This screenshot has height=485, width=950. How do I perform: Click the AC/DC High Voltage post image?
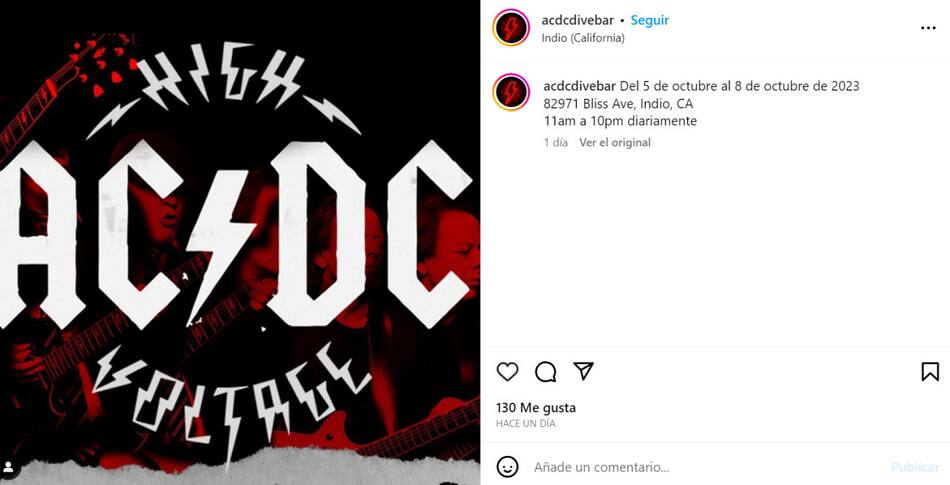[240, 242]
